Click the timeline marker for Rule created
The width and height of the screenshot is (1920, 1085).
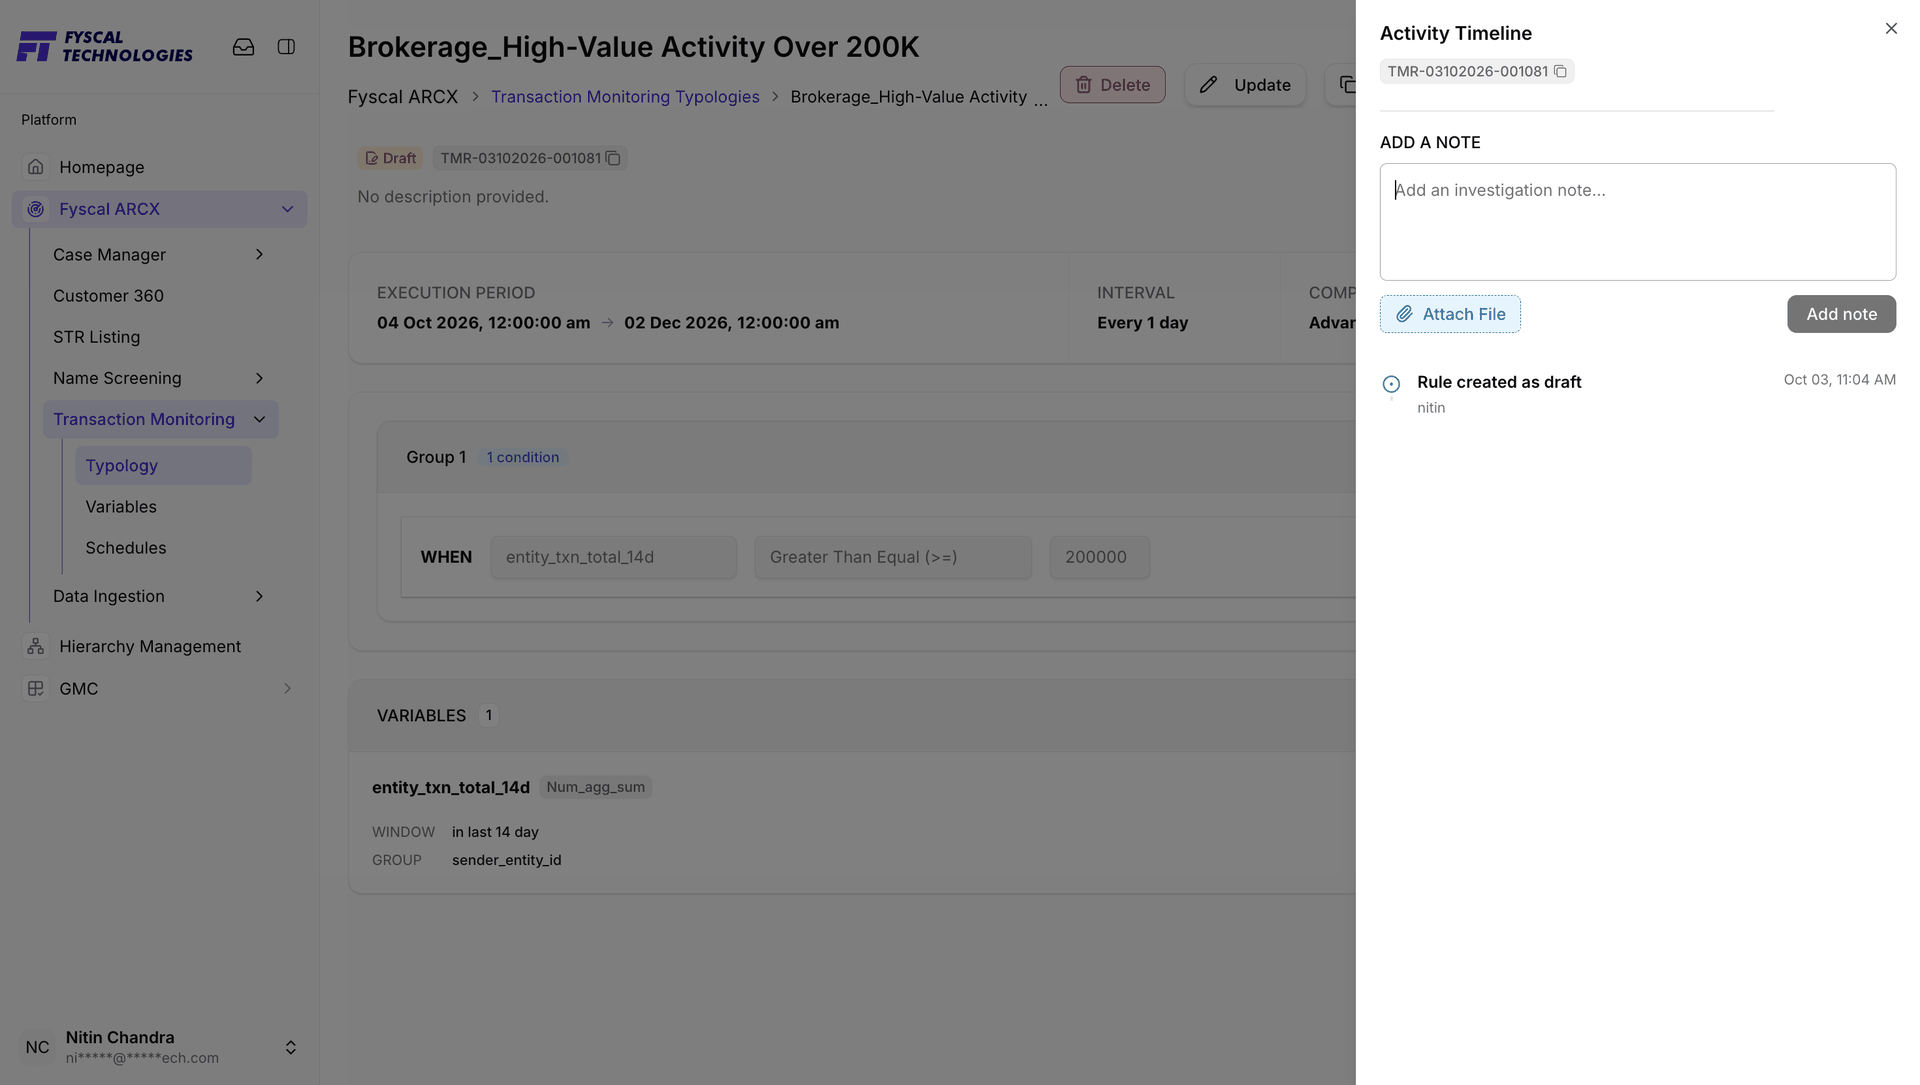click(1391, 384)
